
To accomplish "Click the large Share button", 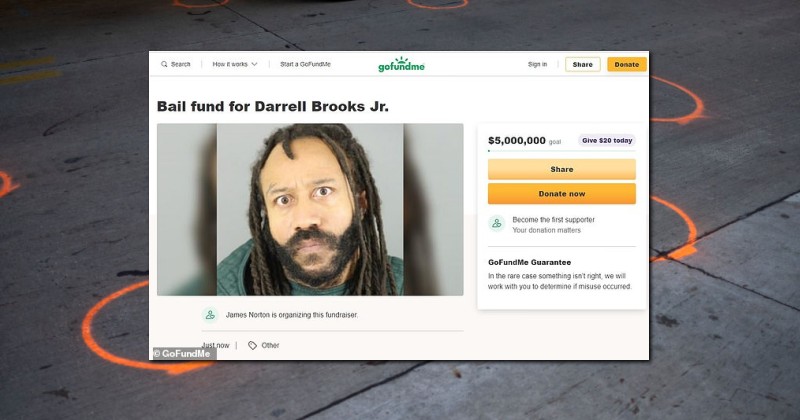I will pyautogui.click(x=562, y=169).
